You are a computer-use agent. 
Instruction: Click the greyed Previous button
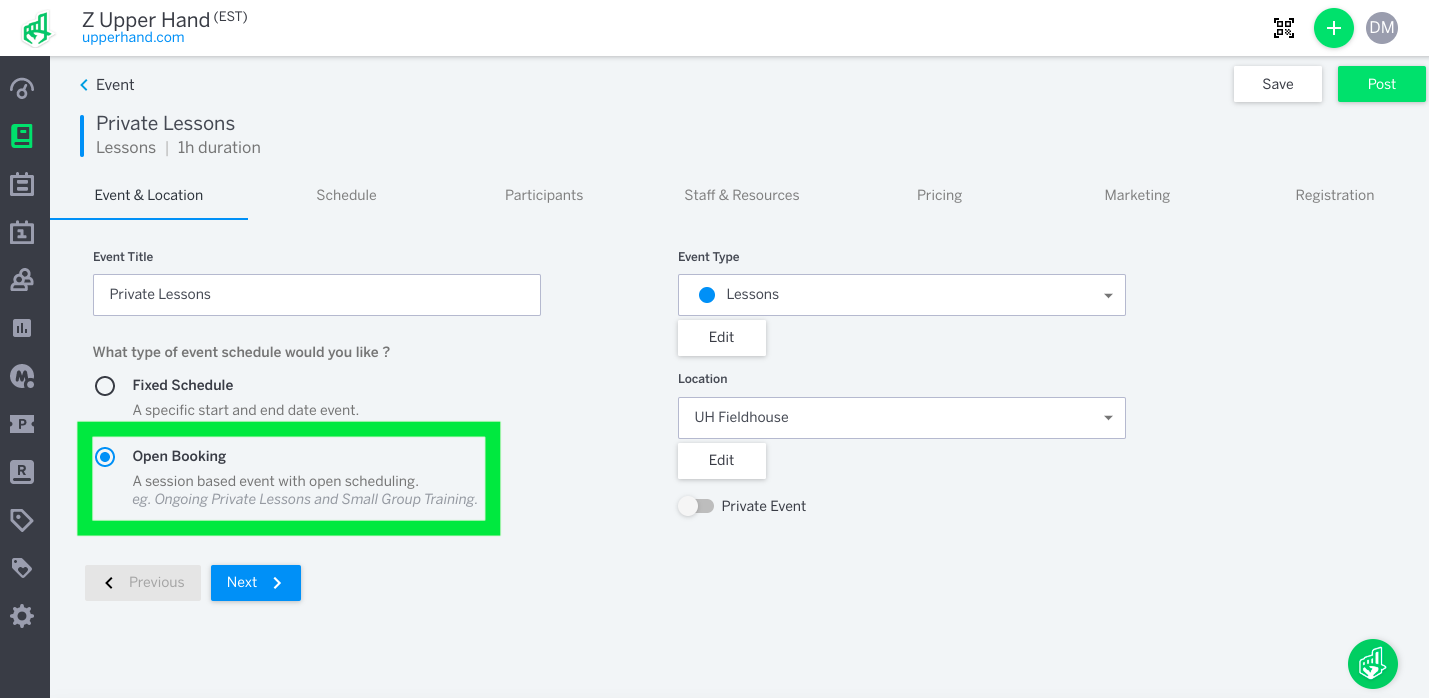pos(143,583)
